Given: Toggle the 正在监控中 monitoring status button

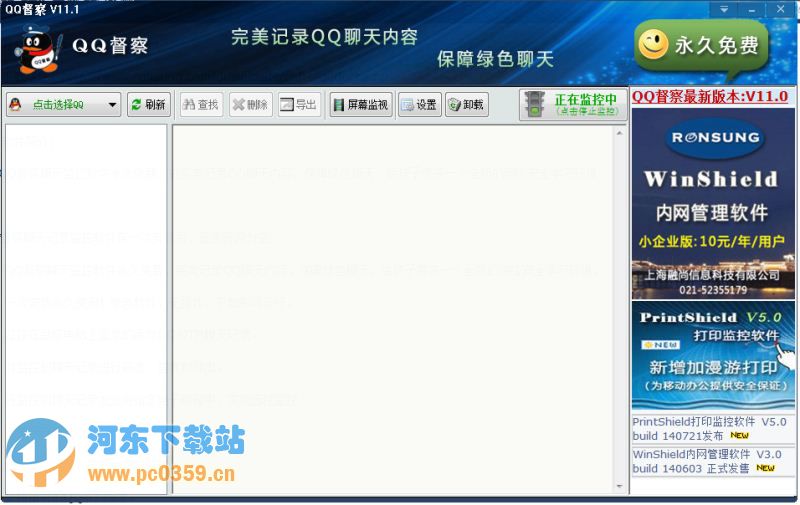Looking at the screenshot, I should [x=573, y=105].
